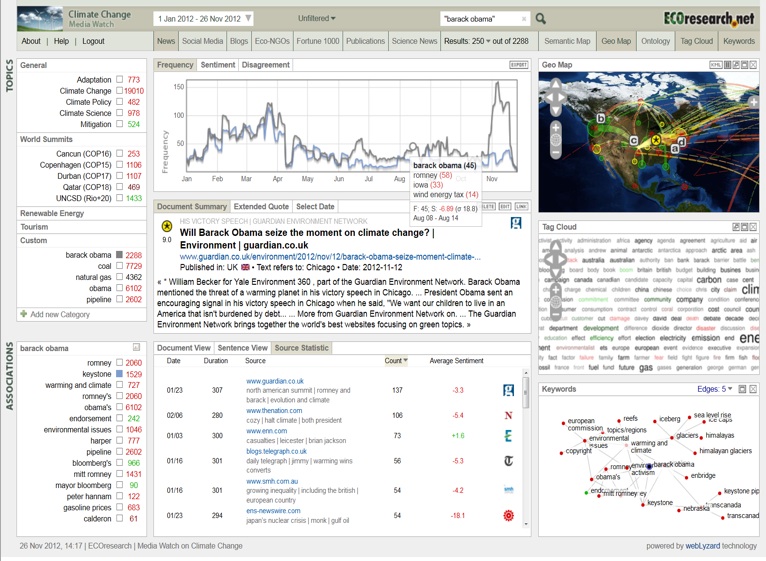The image size is (766, 561).
Task: Click the KML export icon in Geo Map
Action: pyautogui.click(x=715, y=65)
